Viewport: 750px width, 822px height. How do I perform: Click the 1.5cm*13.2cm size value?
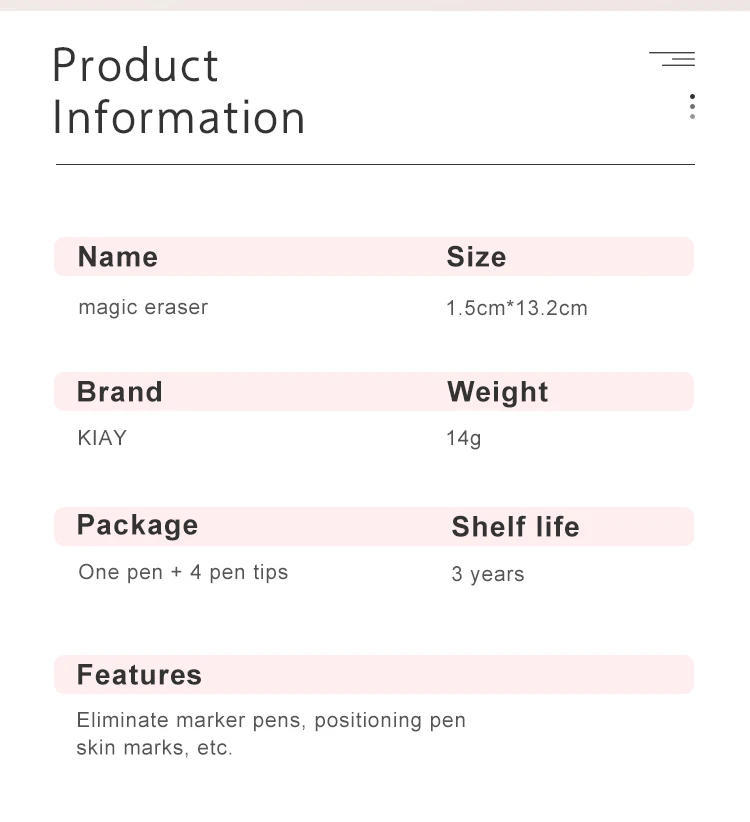517,308
